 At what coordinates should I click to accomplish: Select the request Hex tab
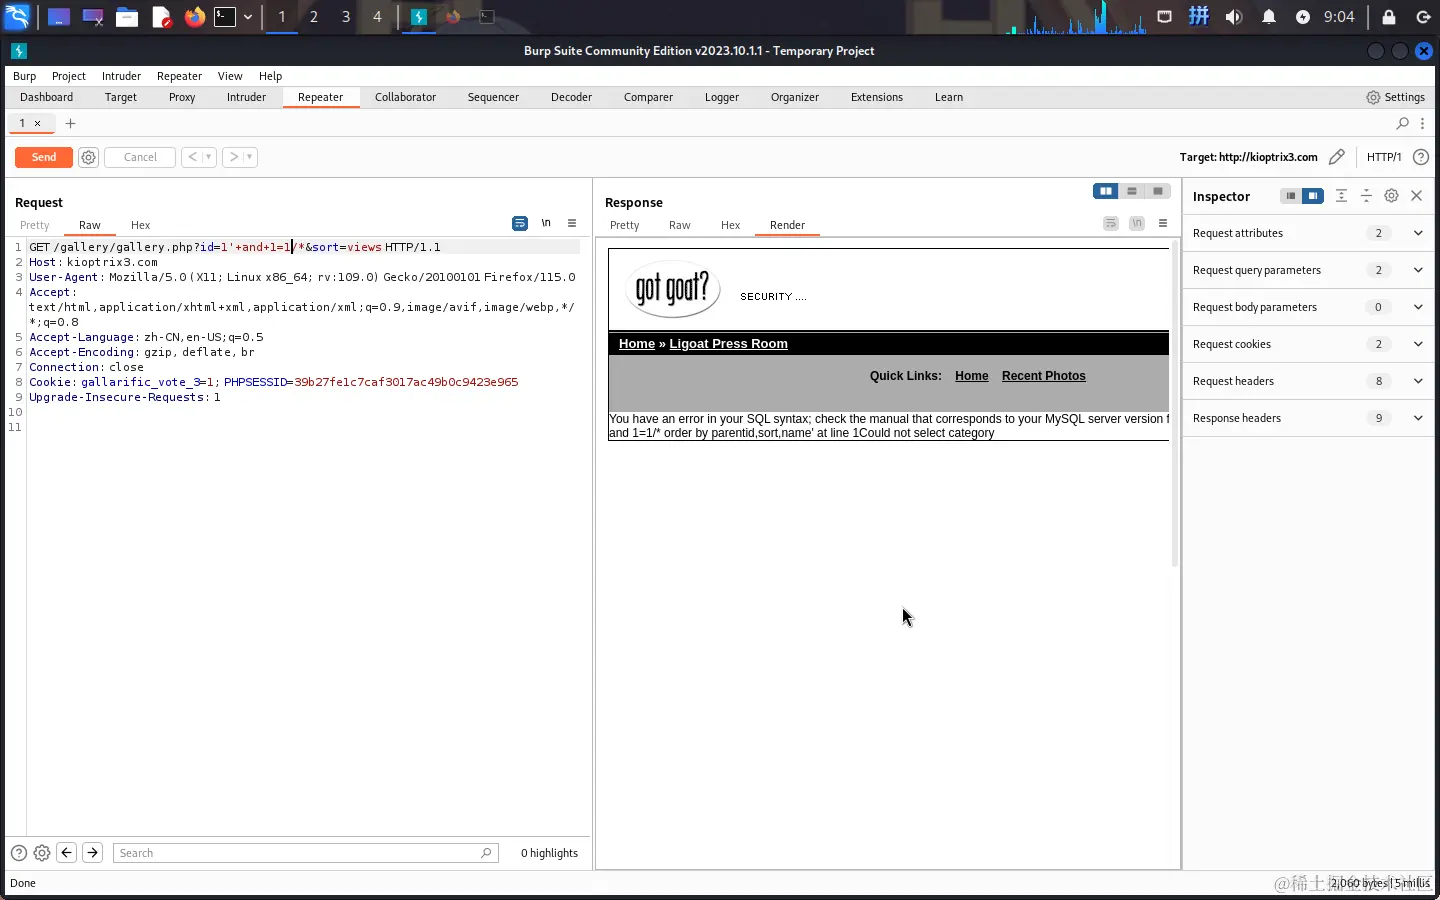(140, 225)
